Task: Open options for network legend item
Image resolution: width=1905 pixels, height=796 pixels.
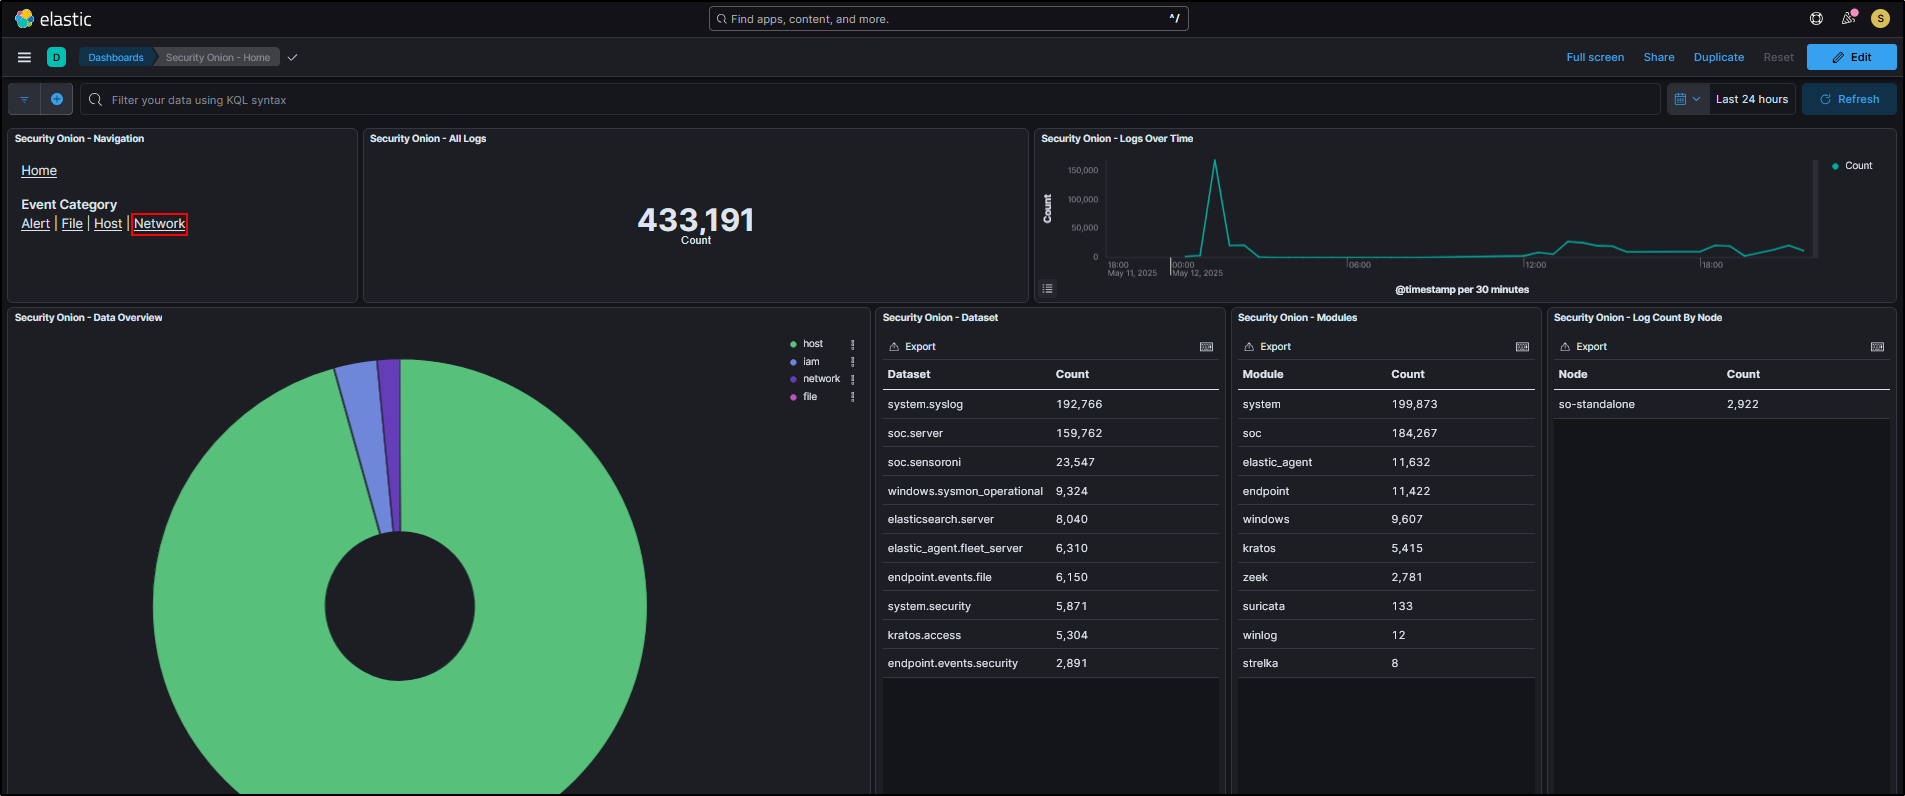Action: pyautogui.click(x=852, y=379)
